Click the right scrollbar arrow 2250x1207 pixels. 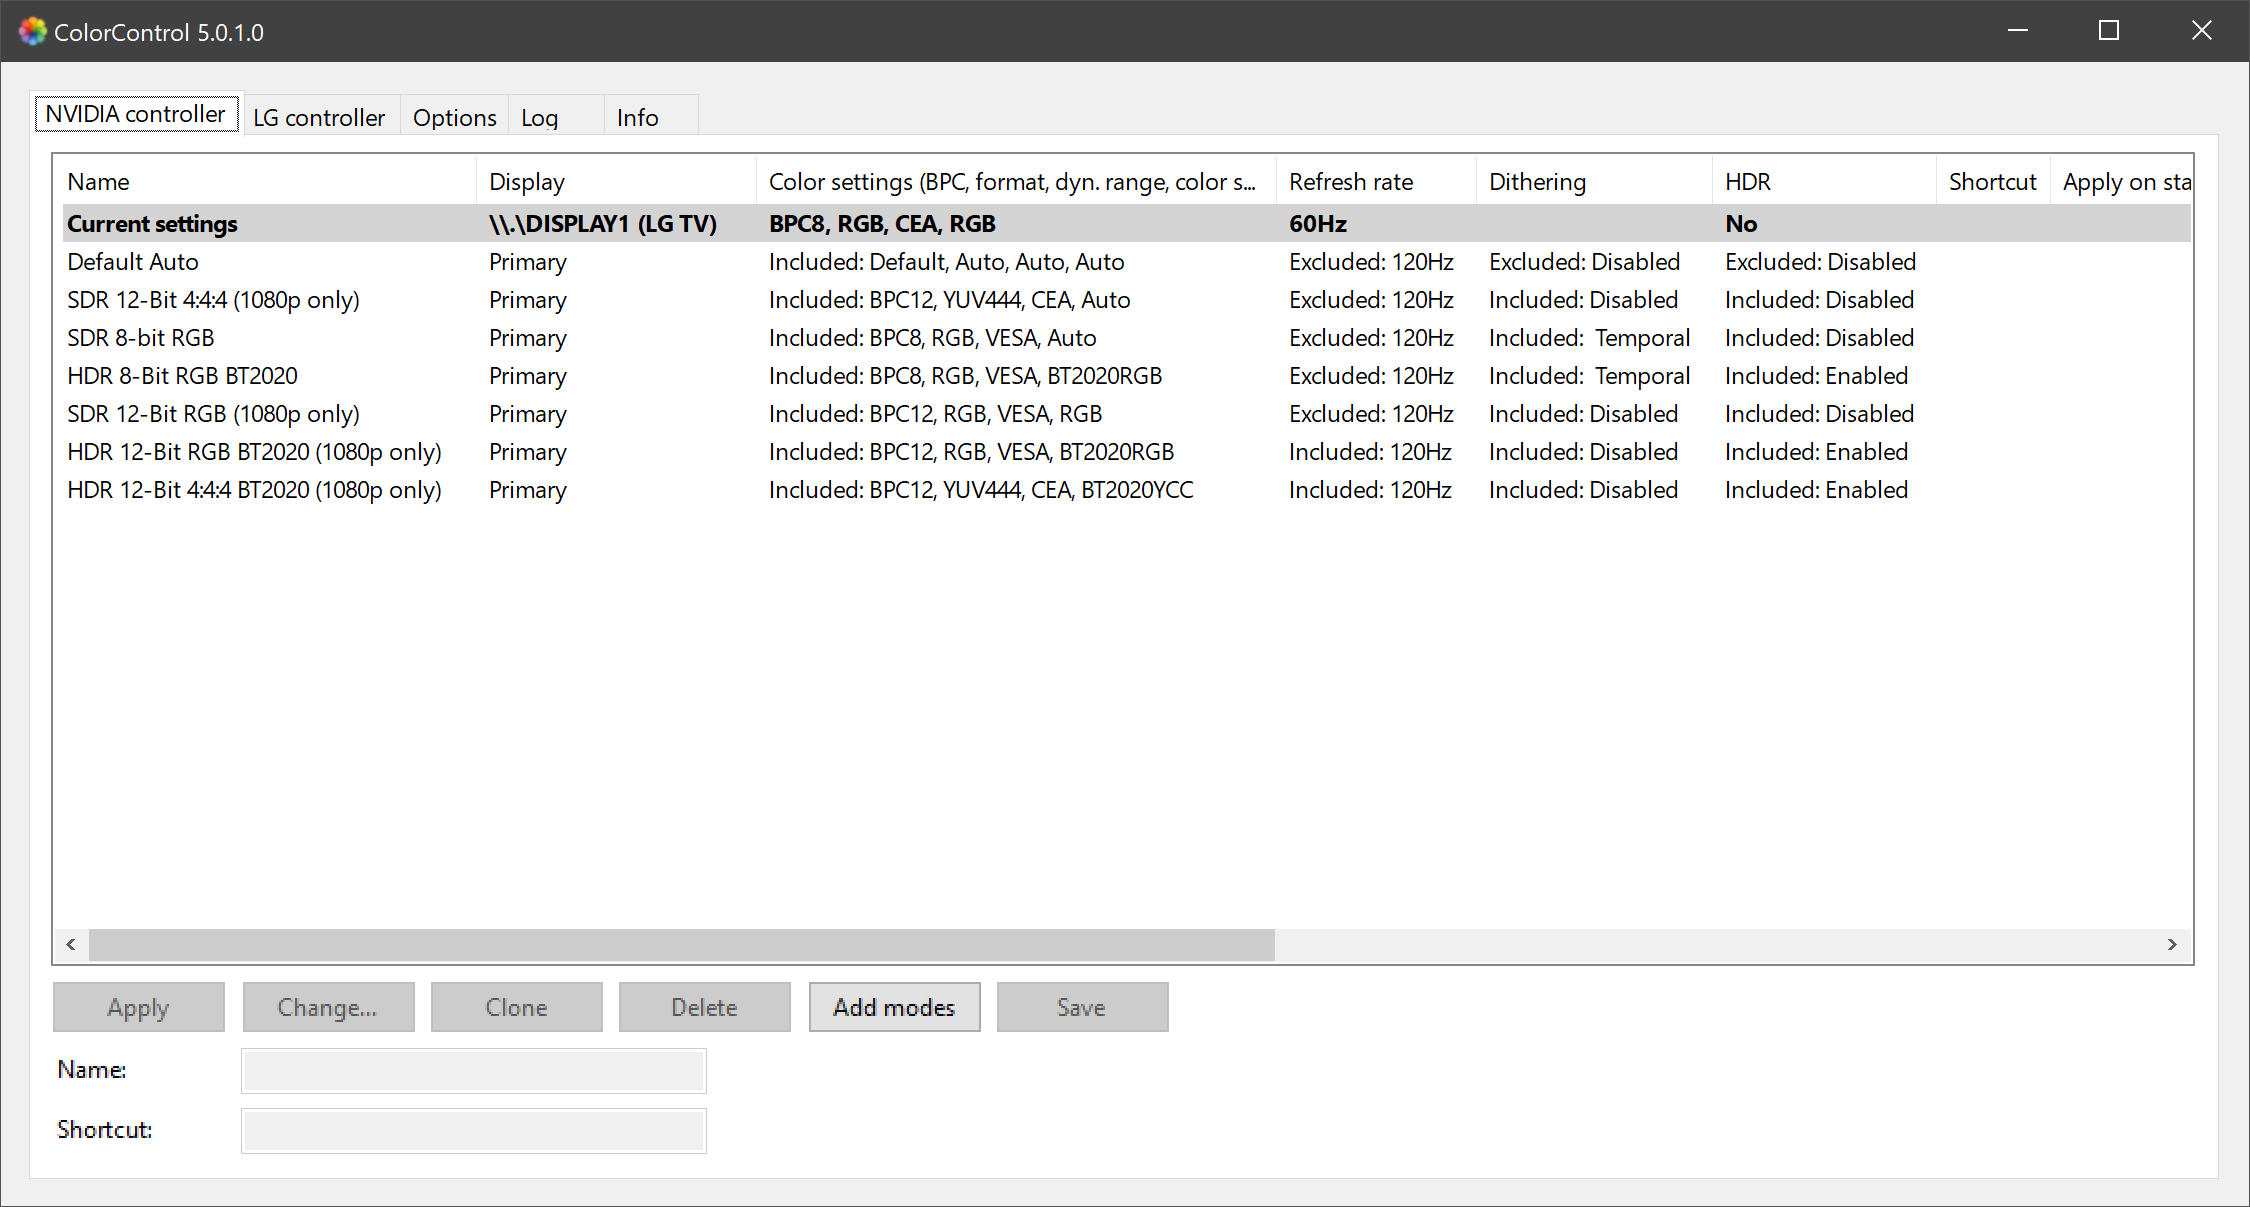point(2173,944)
